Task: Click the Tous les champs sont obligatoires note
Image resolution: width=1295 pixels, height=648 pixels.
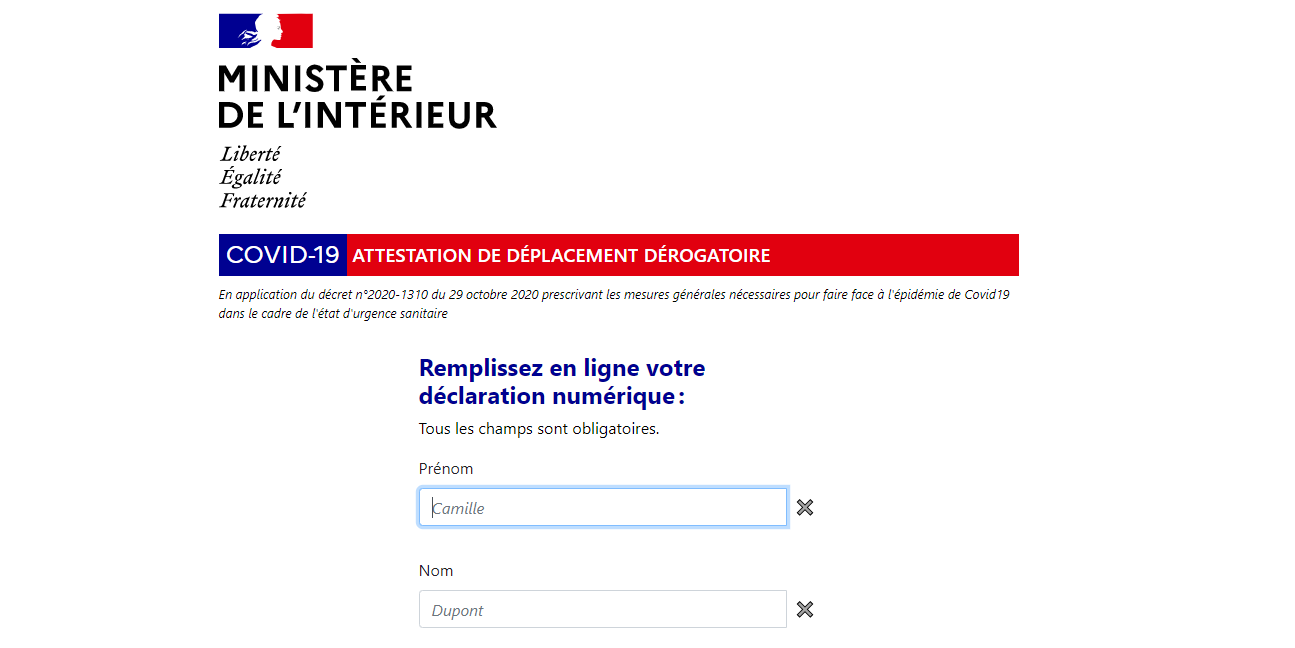Action: tap(539, 429)
